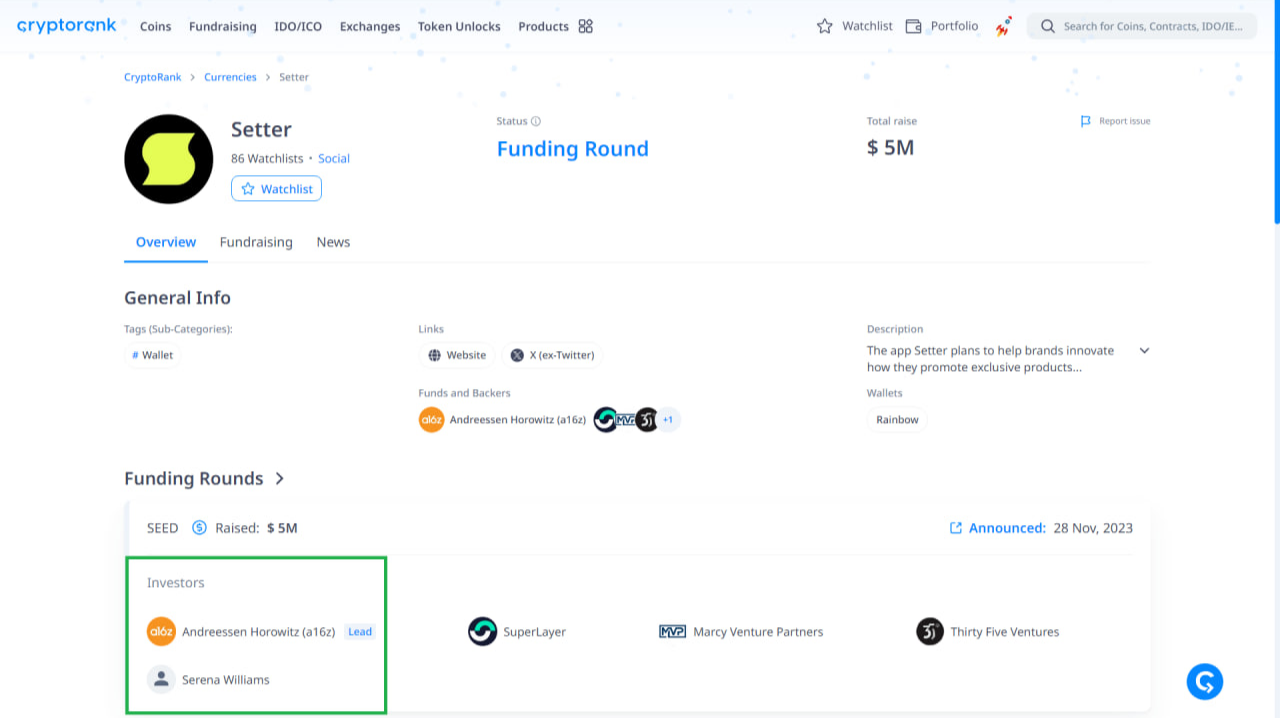This screenshot has height=718, width=1280.
Task: Click the Lead badge next to a16z
Action: [x=360, y=632]
